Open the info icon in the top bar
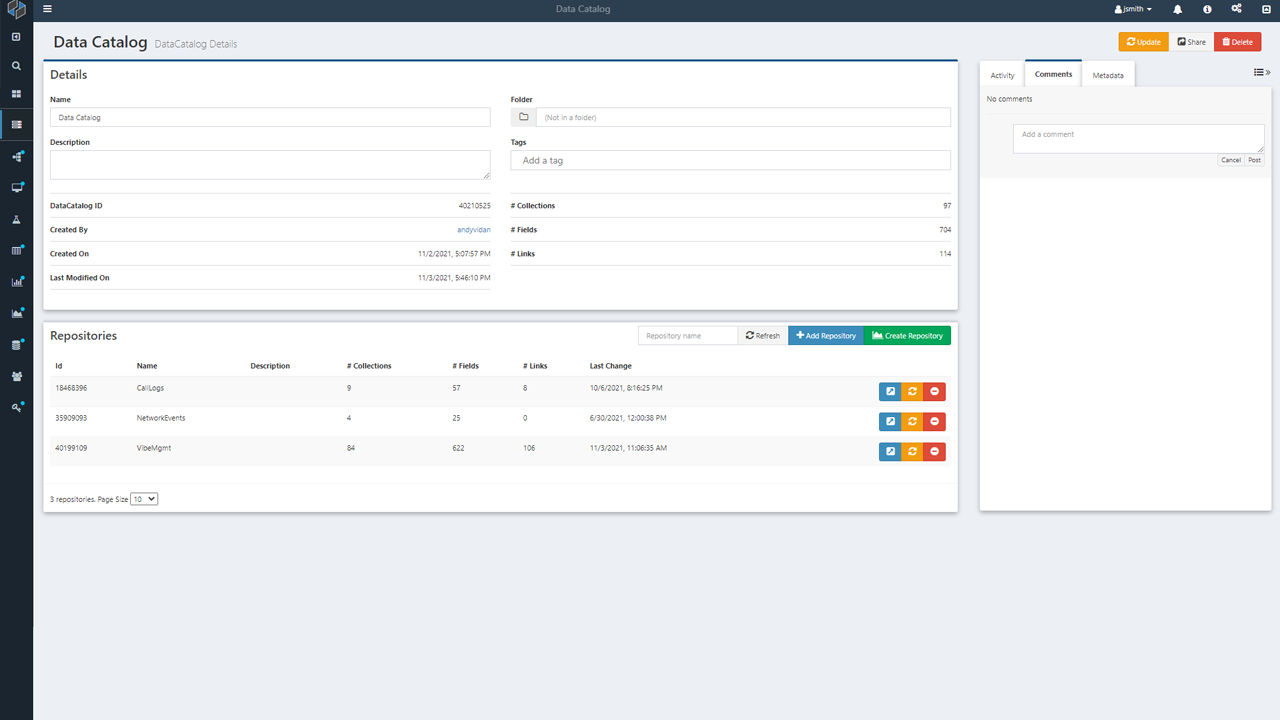The height and width of the screenshot is (720, 1280). pyautogui.click(x=1207, y=9)
